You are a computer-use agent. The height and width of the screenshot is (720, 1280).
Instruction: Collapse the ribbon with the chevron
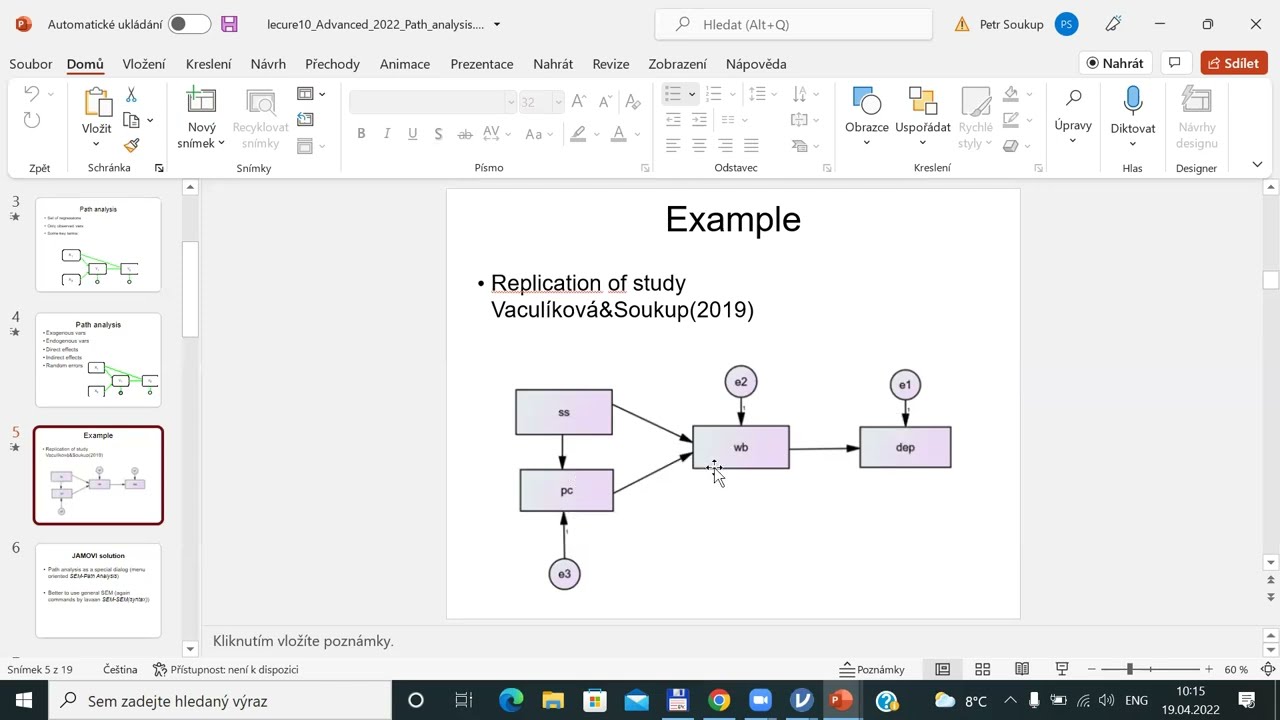(1257, 164)
